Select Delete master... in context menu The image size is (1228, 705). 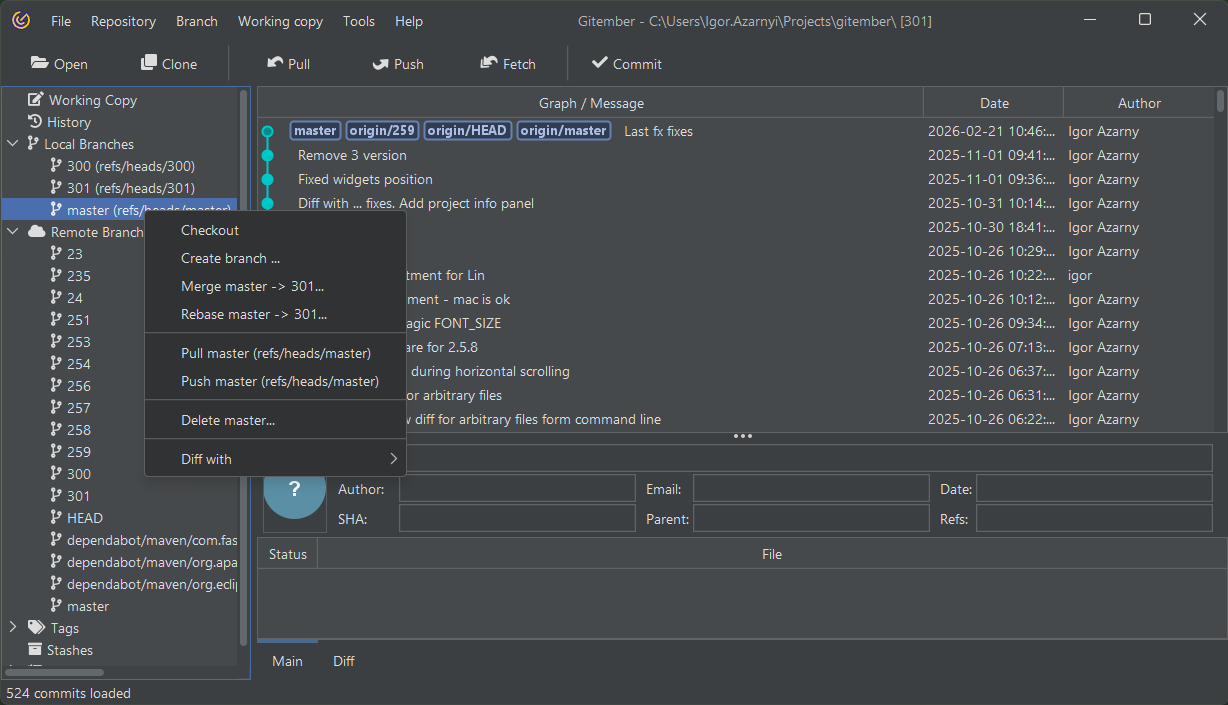pos(228,420)
